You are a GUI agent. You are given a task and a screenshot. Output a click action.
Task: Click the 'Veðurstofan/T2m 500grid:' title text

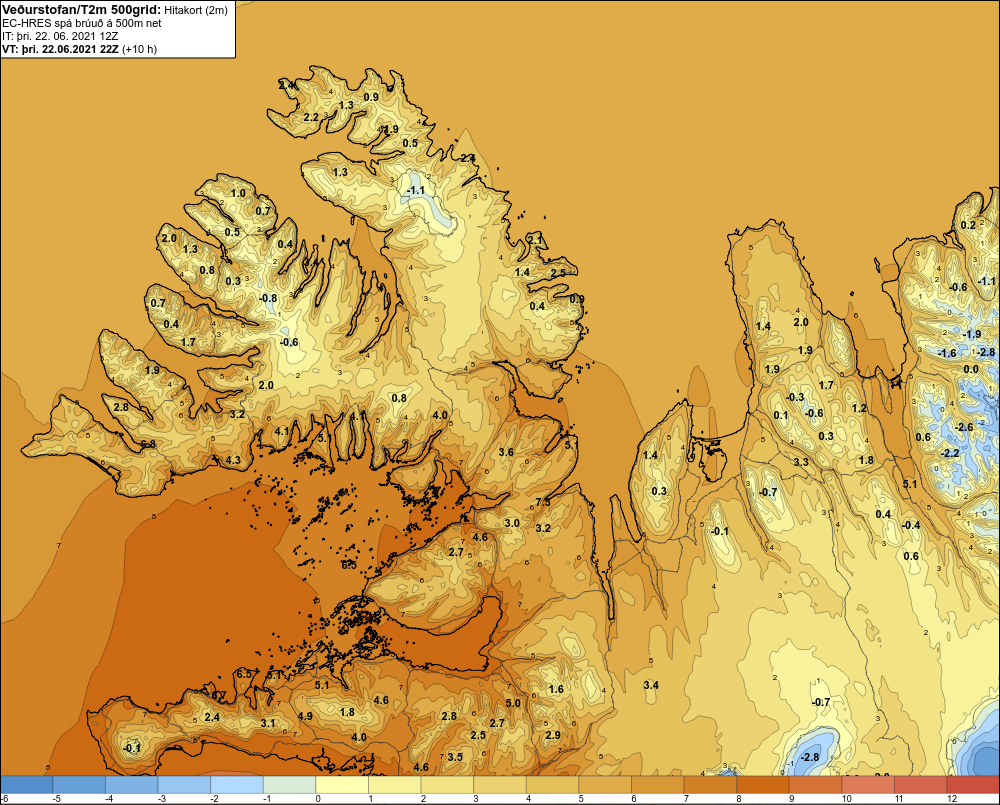pos(82,10)
